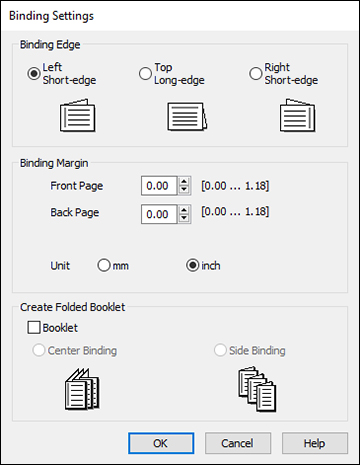The width and height of the screenshot is (360, 465).
Task: Click the Center Binding booklet illustration
Action: [82, 389]
